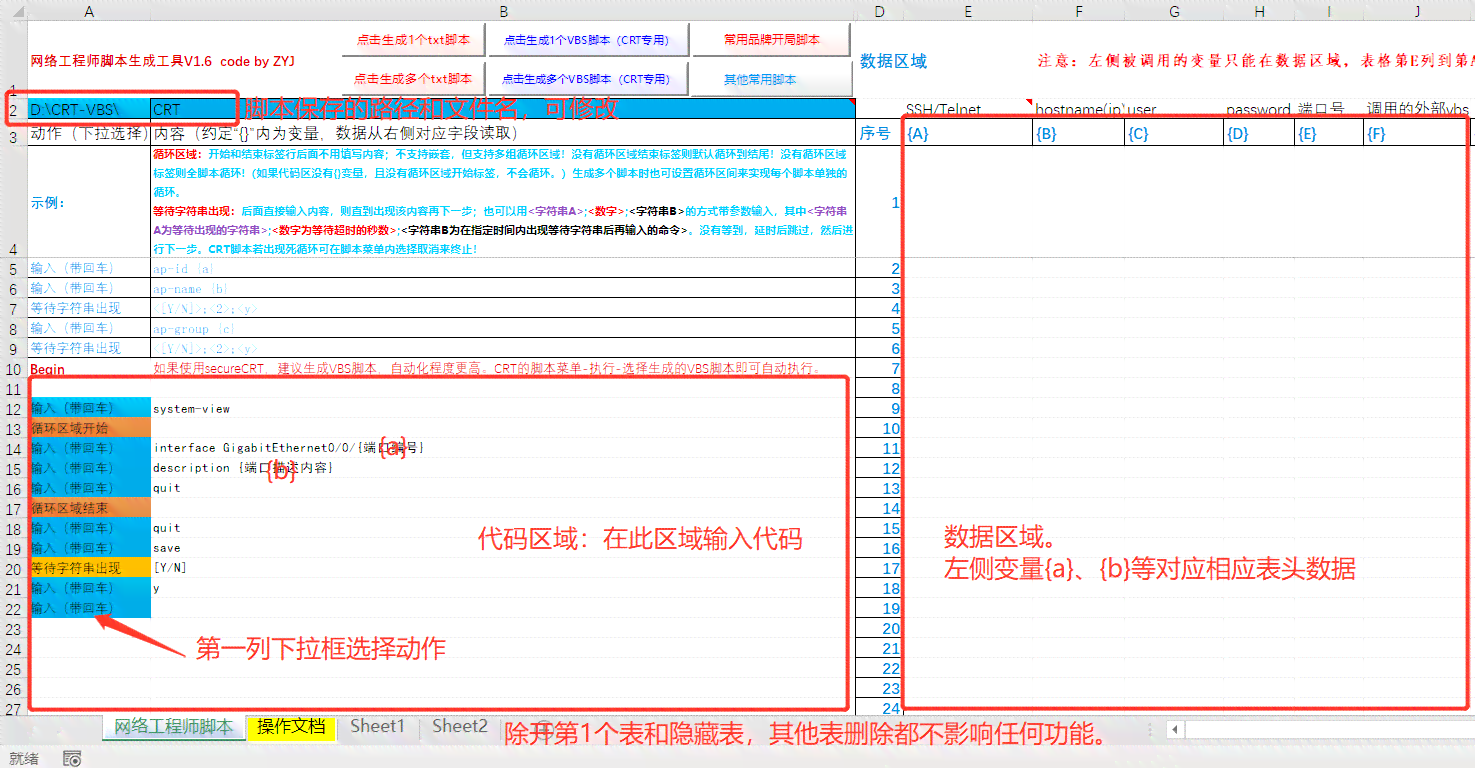1475x768 pixels.
Task: Click the 就绪 status indicator
Action: tap(24, 759)
